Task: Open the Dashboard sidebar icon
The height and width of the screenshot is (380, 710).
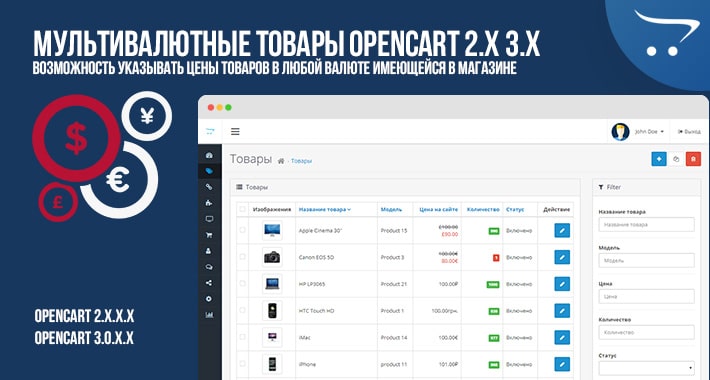Action: coord(209,155)
